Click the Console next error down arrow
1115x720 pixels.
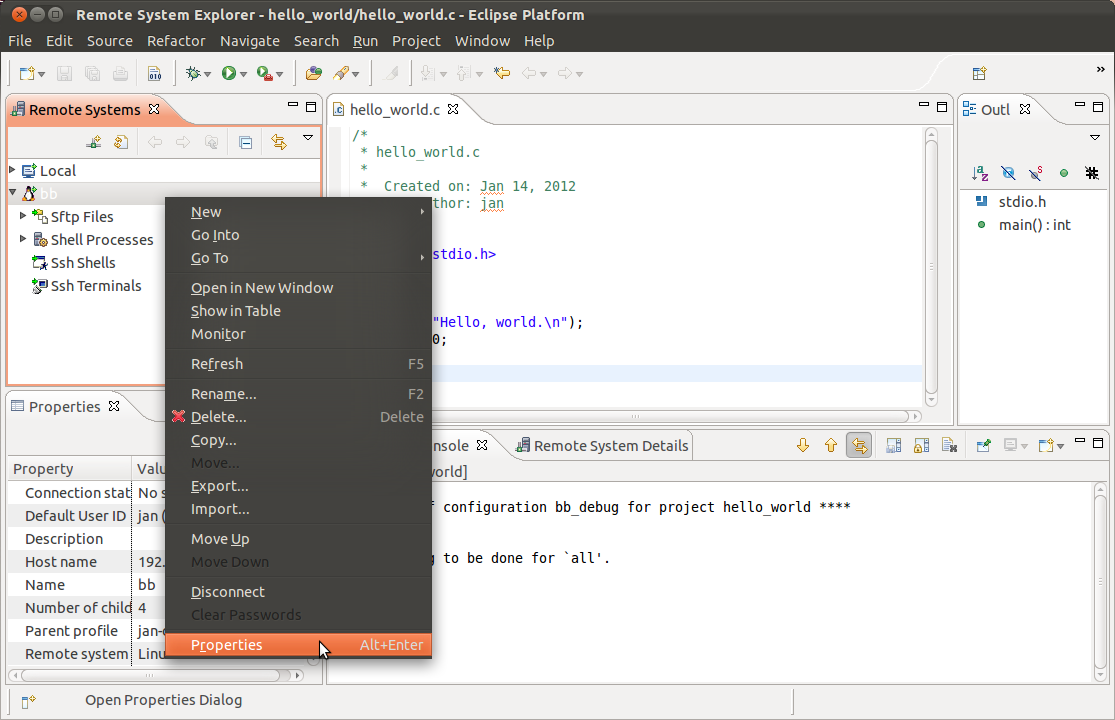[x=803, y=446]
